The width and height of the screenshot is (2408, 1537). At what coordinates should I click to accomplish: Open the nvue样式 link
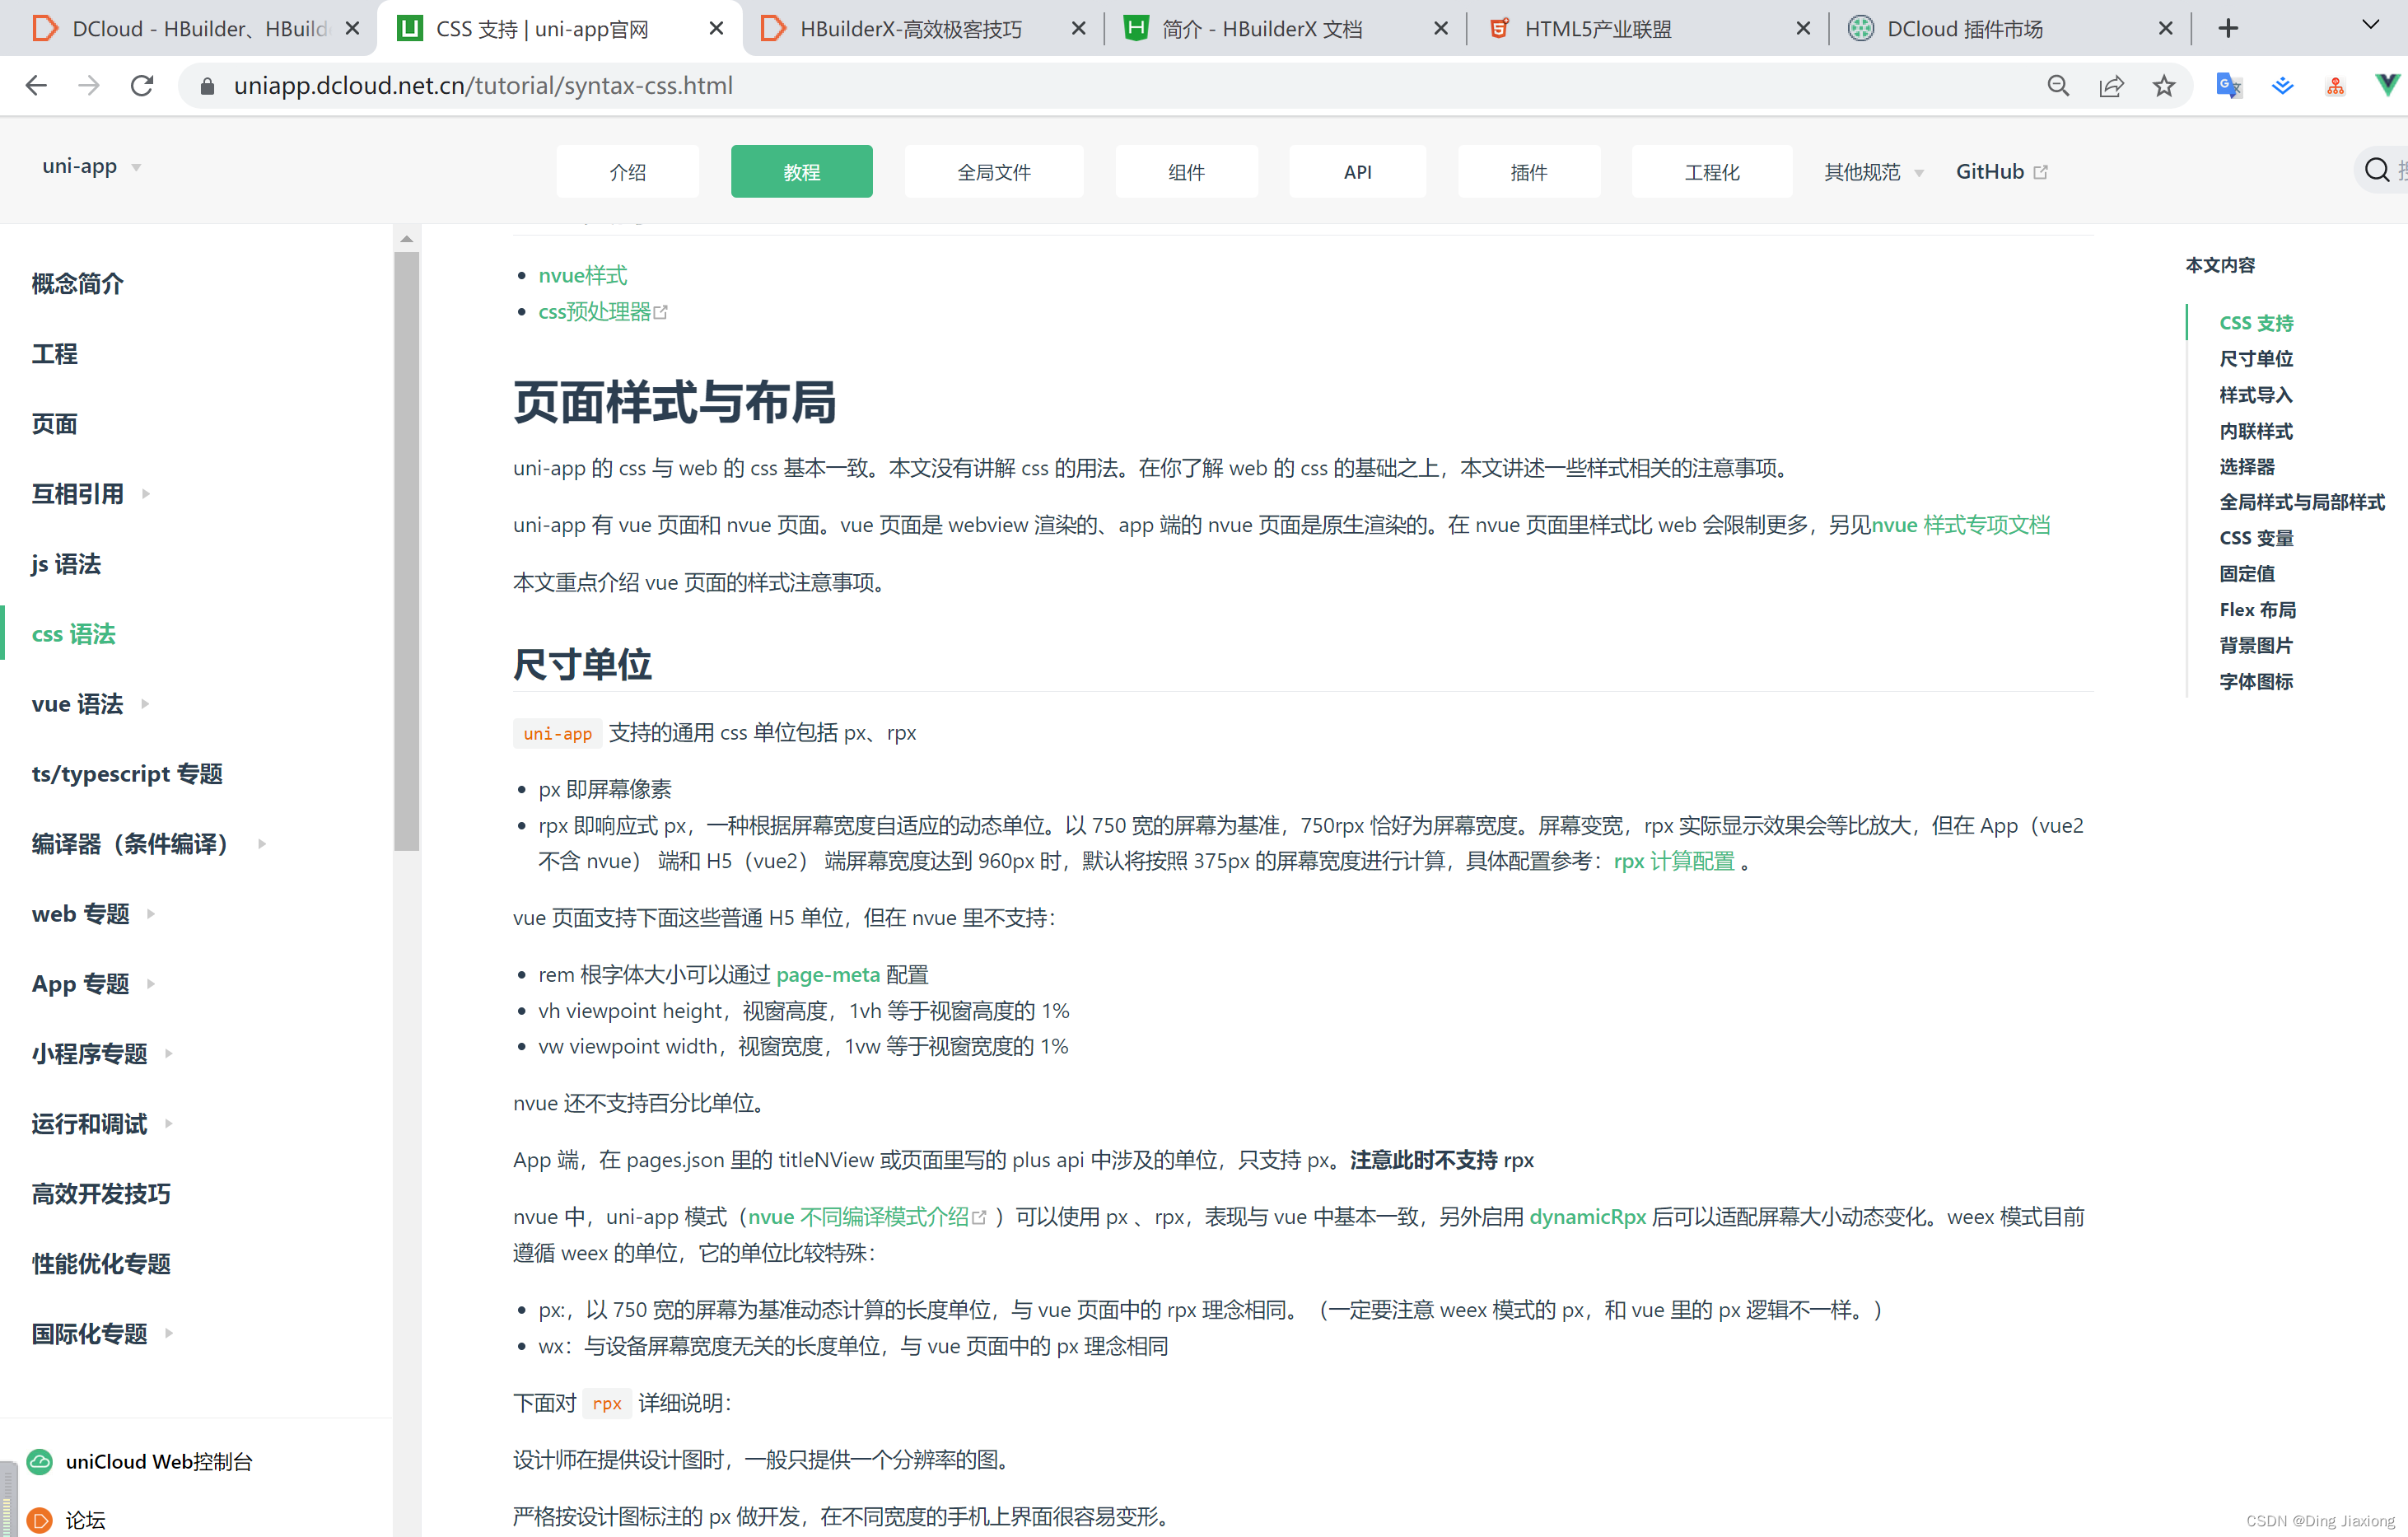[582, 275]
